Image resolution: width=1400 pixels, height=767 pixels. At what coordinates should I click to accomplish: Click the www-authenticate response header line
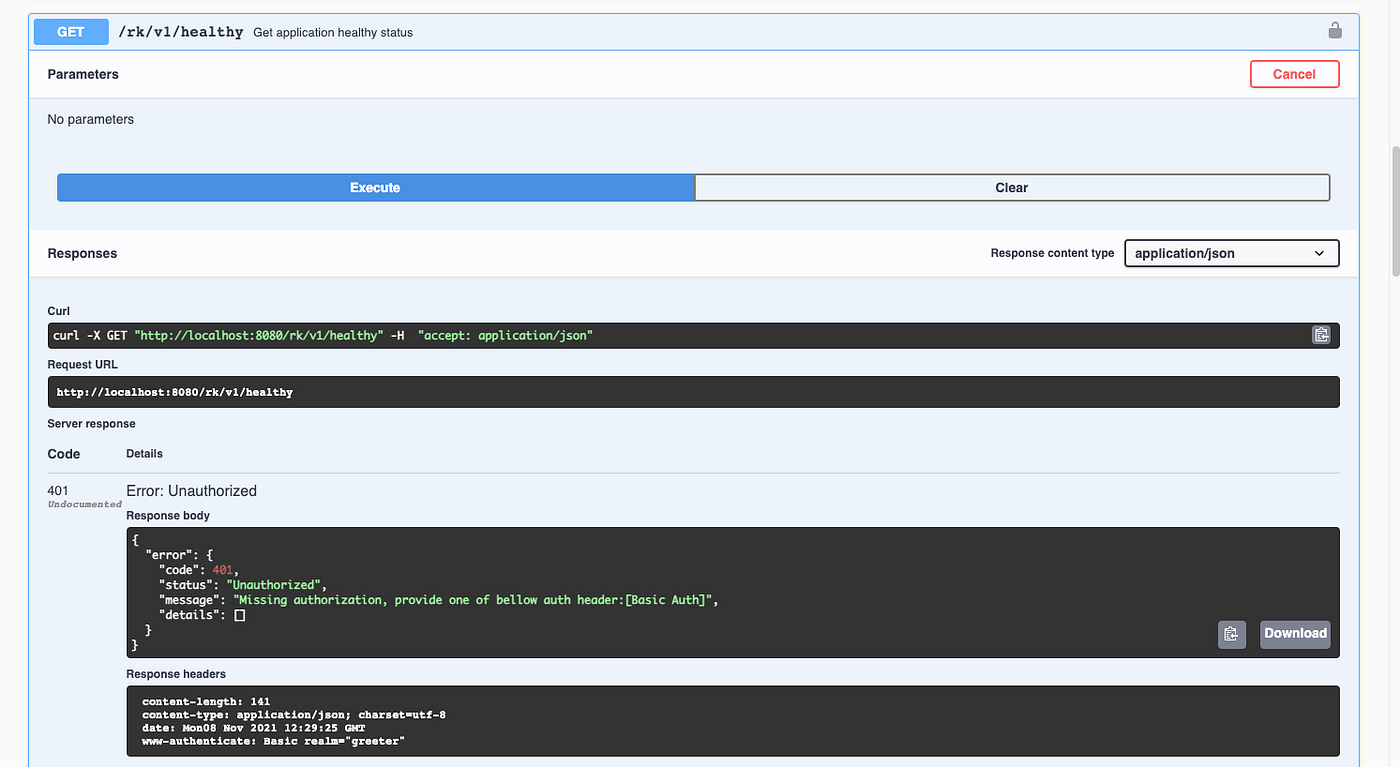point(273,741)
